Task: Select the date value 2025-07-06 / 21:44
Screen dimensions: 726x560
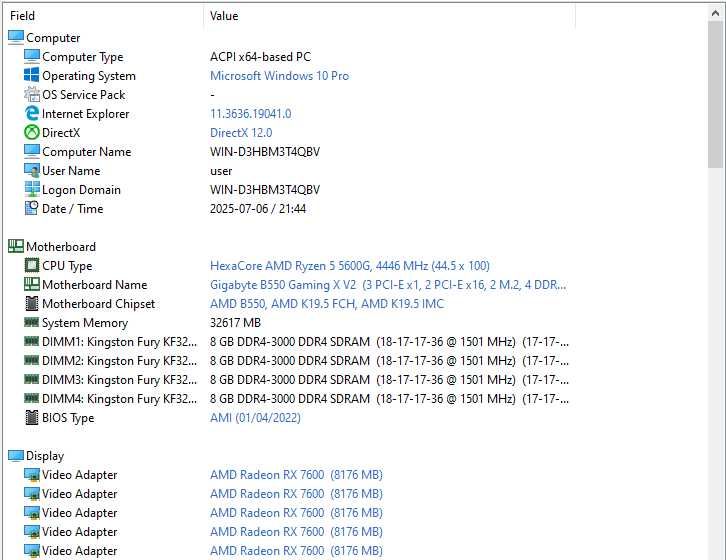Action: pos(258,208)
